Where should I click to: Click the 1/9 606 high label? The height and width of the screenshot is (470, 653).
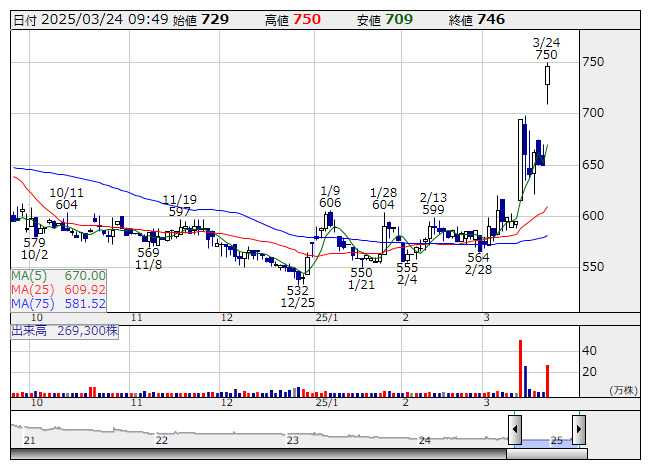coord(330,196)
